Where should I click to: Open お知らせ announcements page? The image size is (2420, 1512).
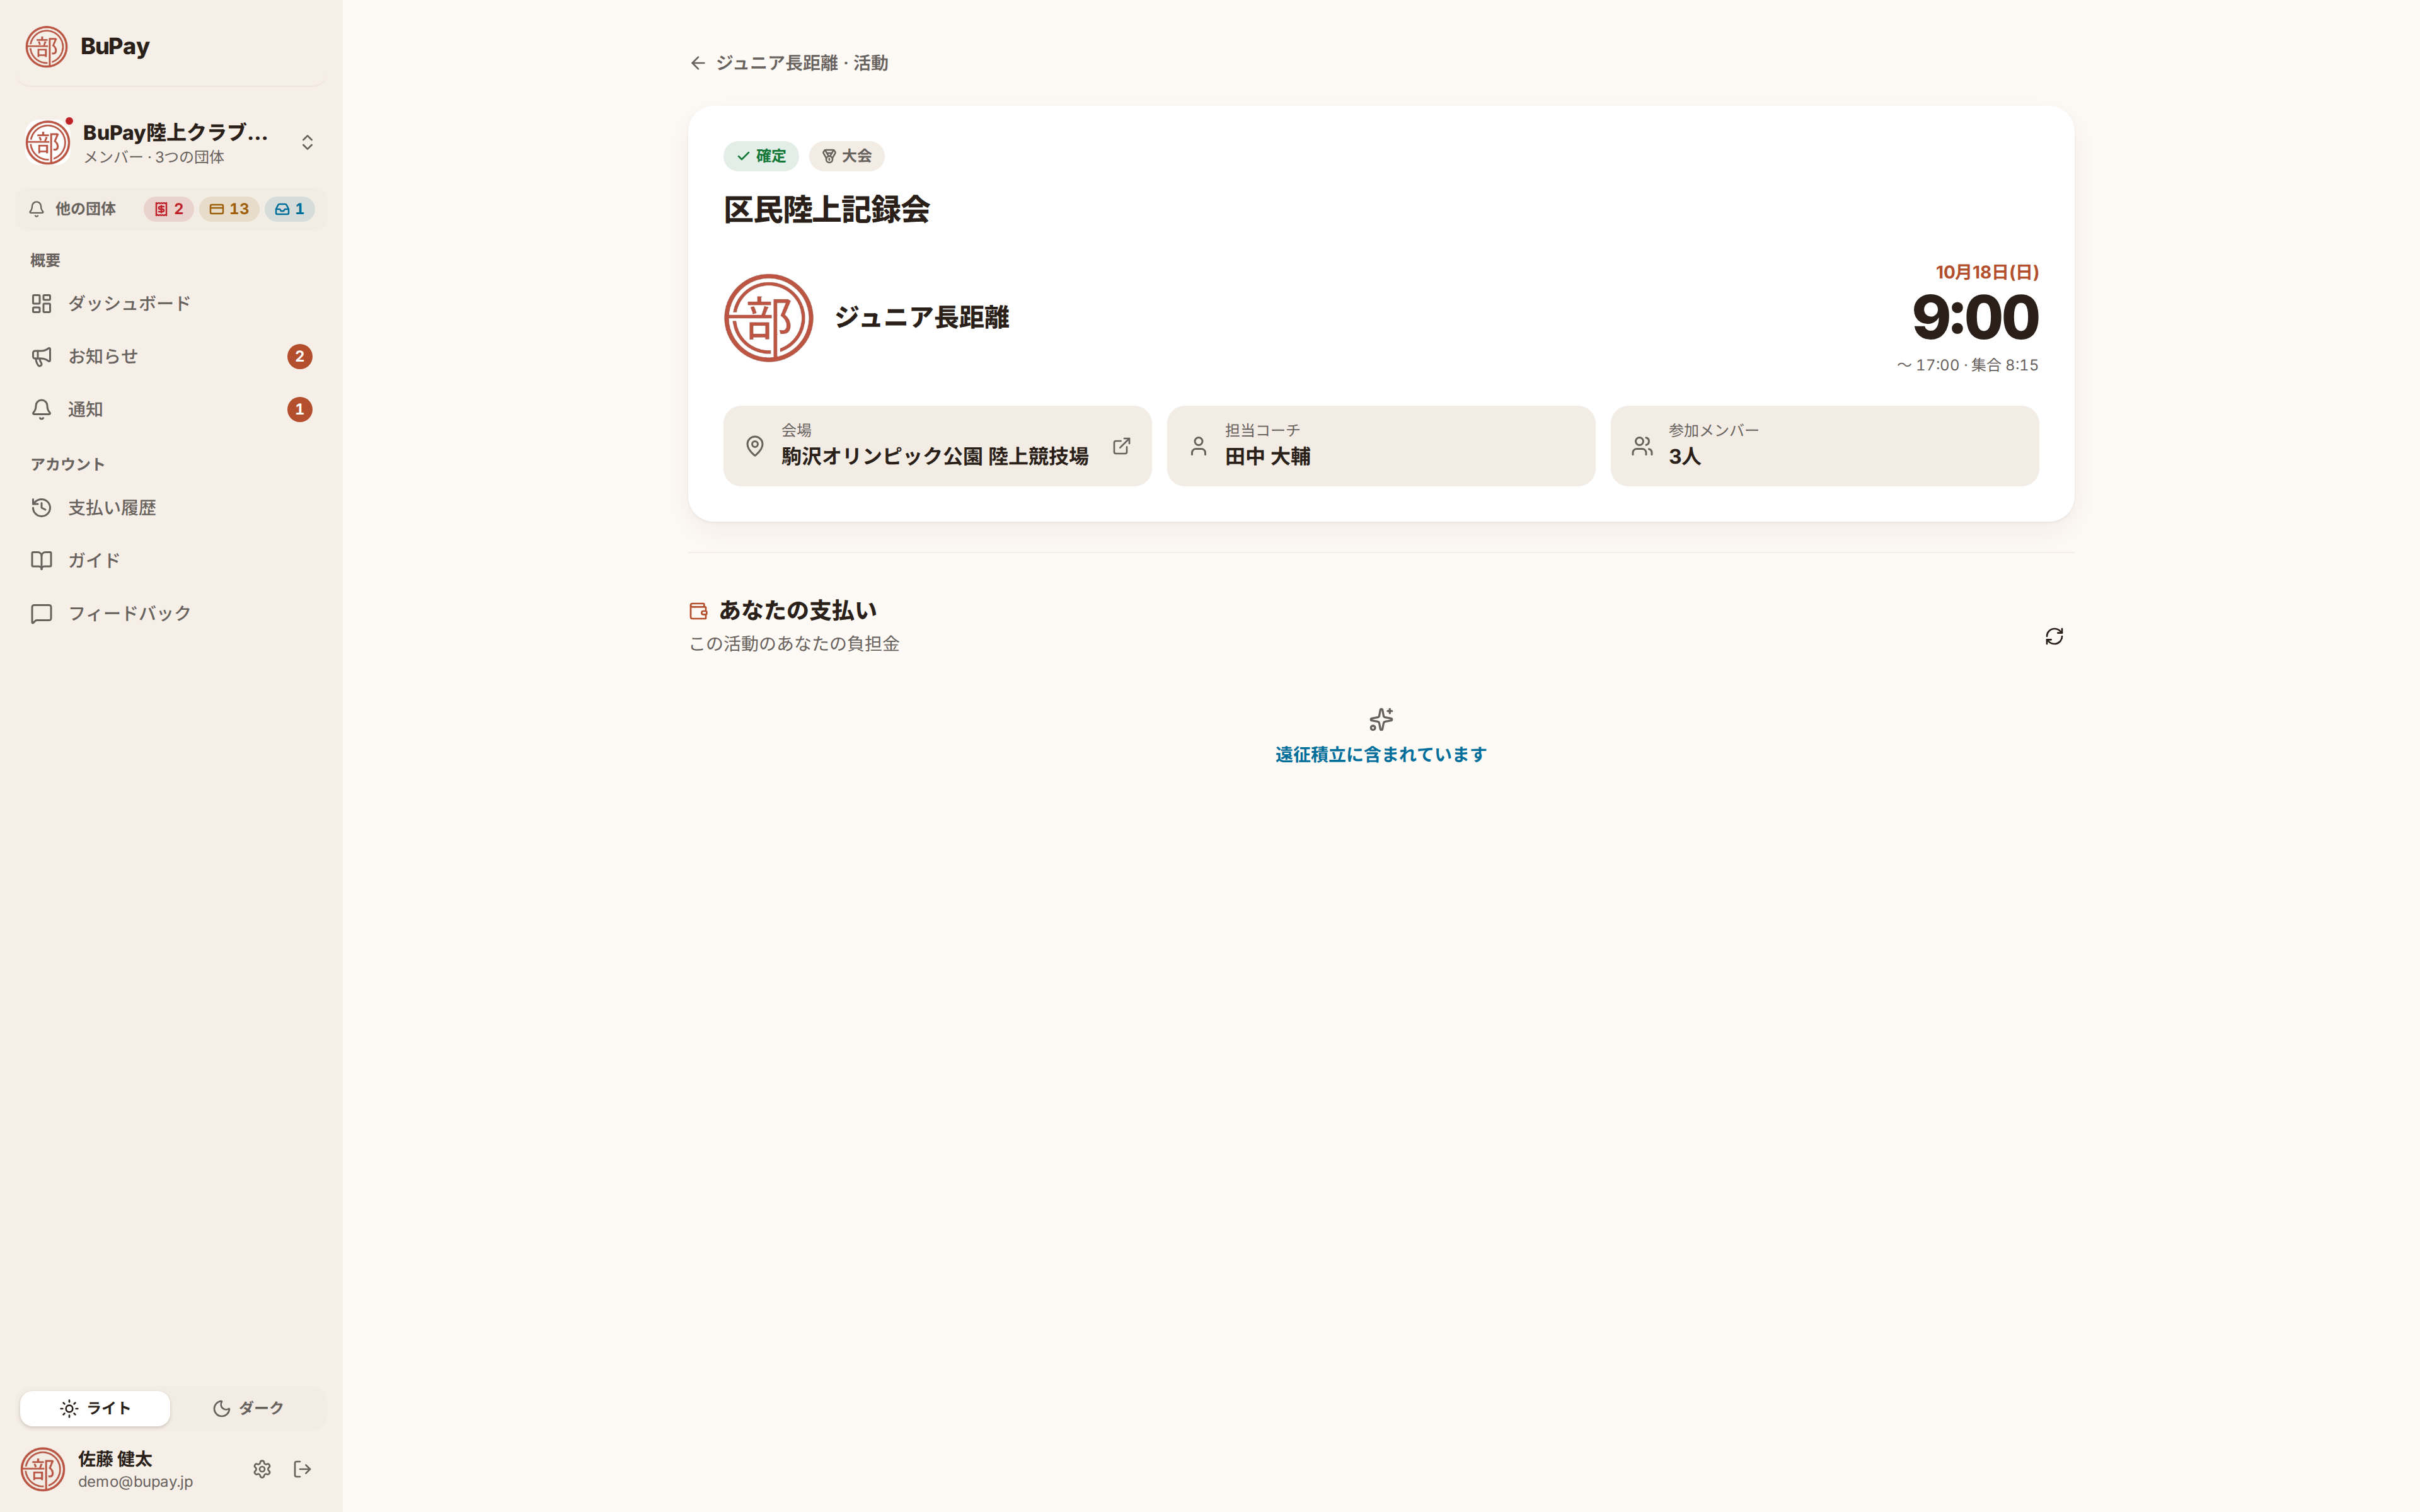tap(171, 356)
